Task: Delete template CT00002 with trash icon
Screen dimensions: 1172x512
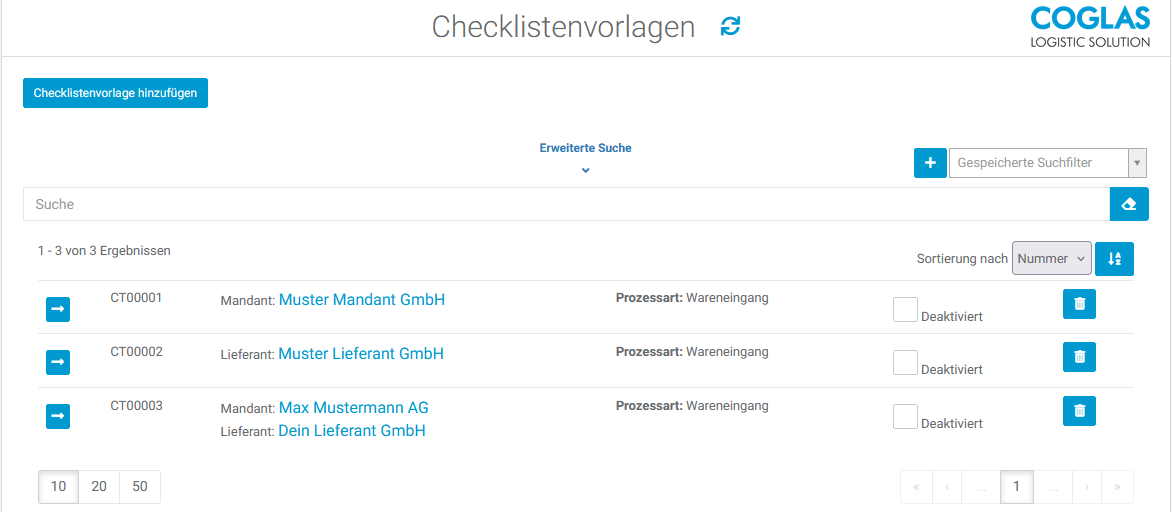Action: click(x=1079, y=357)
